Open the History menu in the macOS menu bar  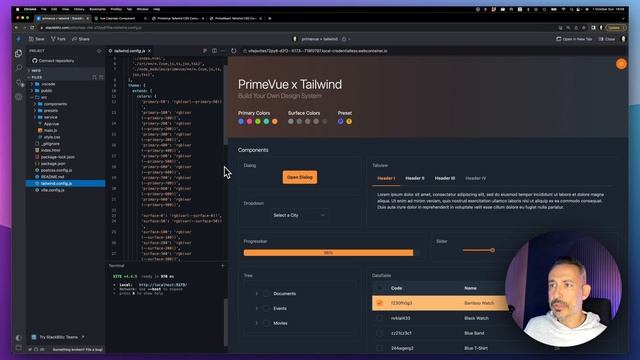click(x=79, y=9)
